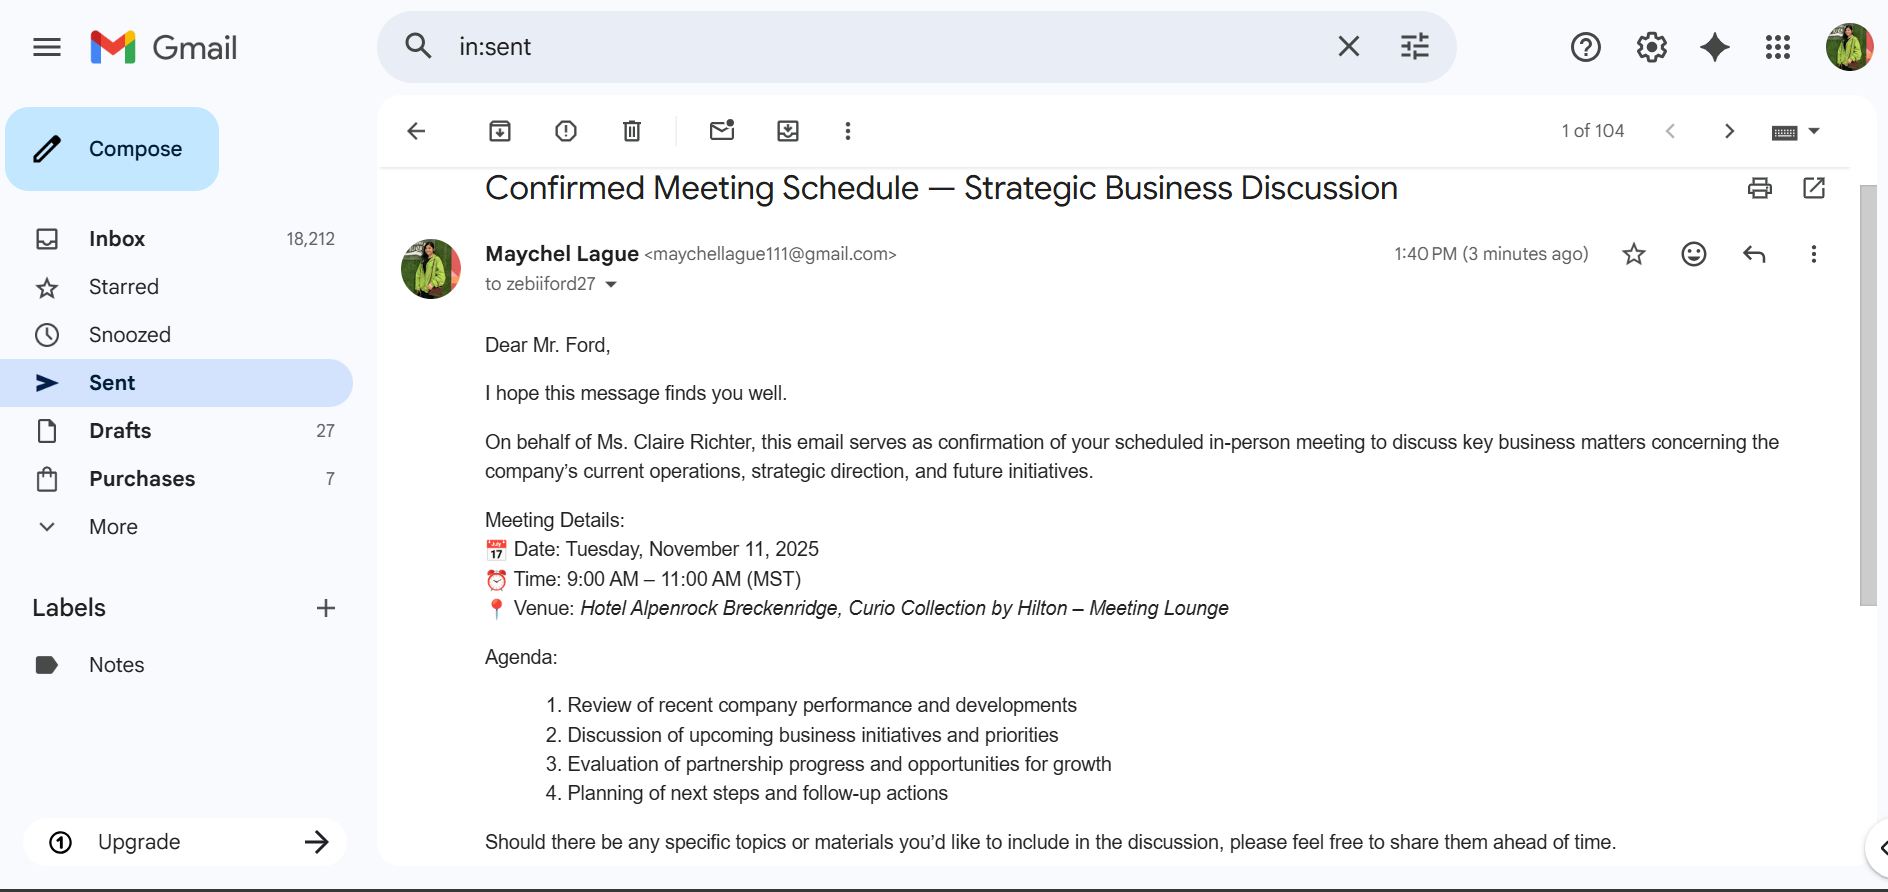The image size is (1888, 892).
Task: Show search options filter panel
Action: coord(1414,47)
